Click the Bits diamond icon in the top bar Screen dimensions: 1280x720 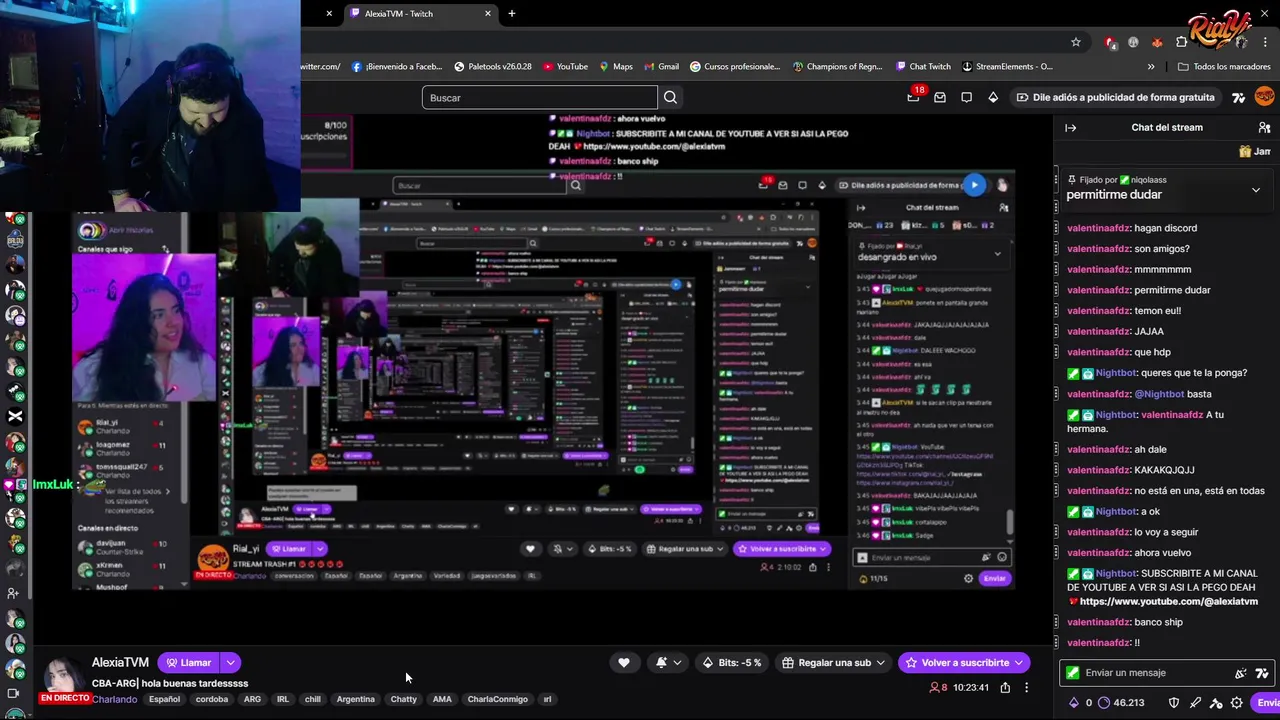[993, 97]
